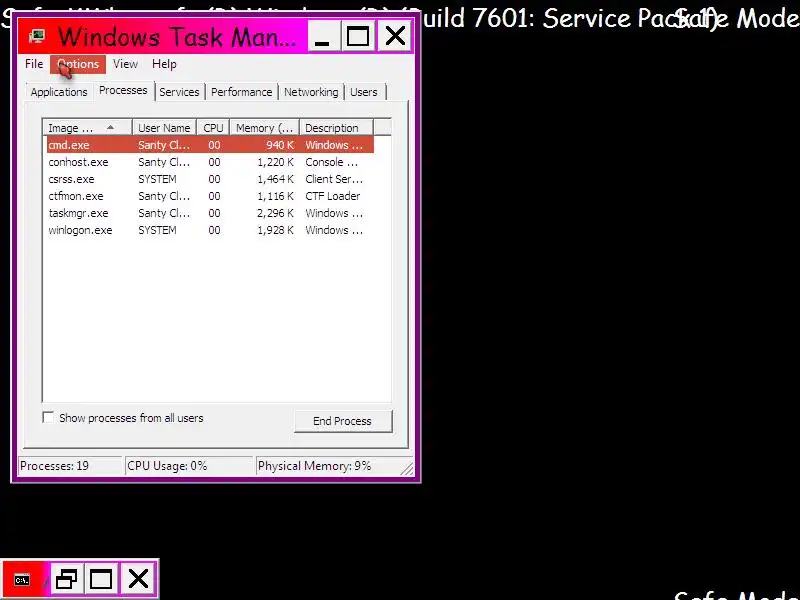This screenshot has height=600, width=800.
Task: Click the cmd icon in minimized window
Action: tap(22, 580)
